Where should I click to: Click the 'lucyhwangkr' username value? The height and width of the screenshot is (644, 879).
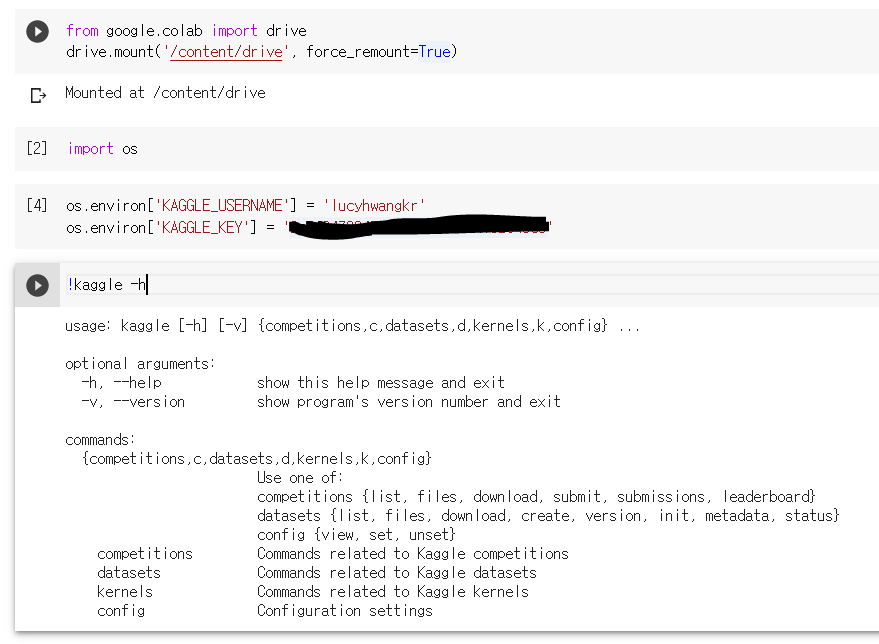374,206
